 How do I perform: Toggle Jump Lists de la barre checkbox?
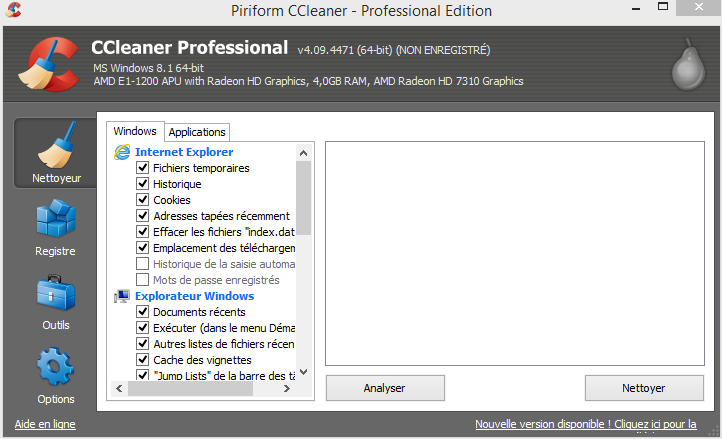pyautogui.click(x=142, y=375)
